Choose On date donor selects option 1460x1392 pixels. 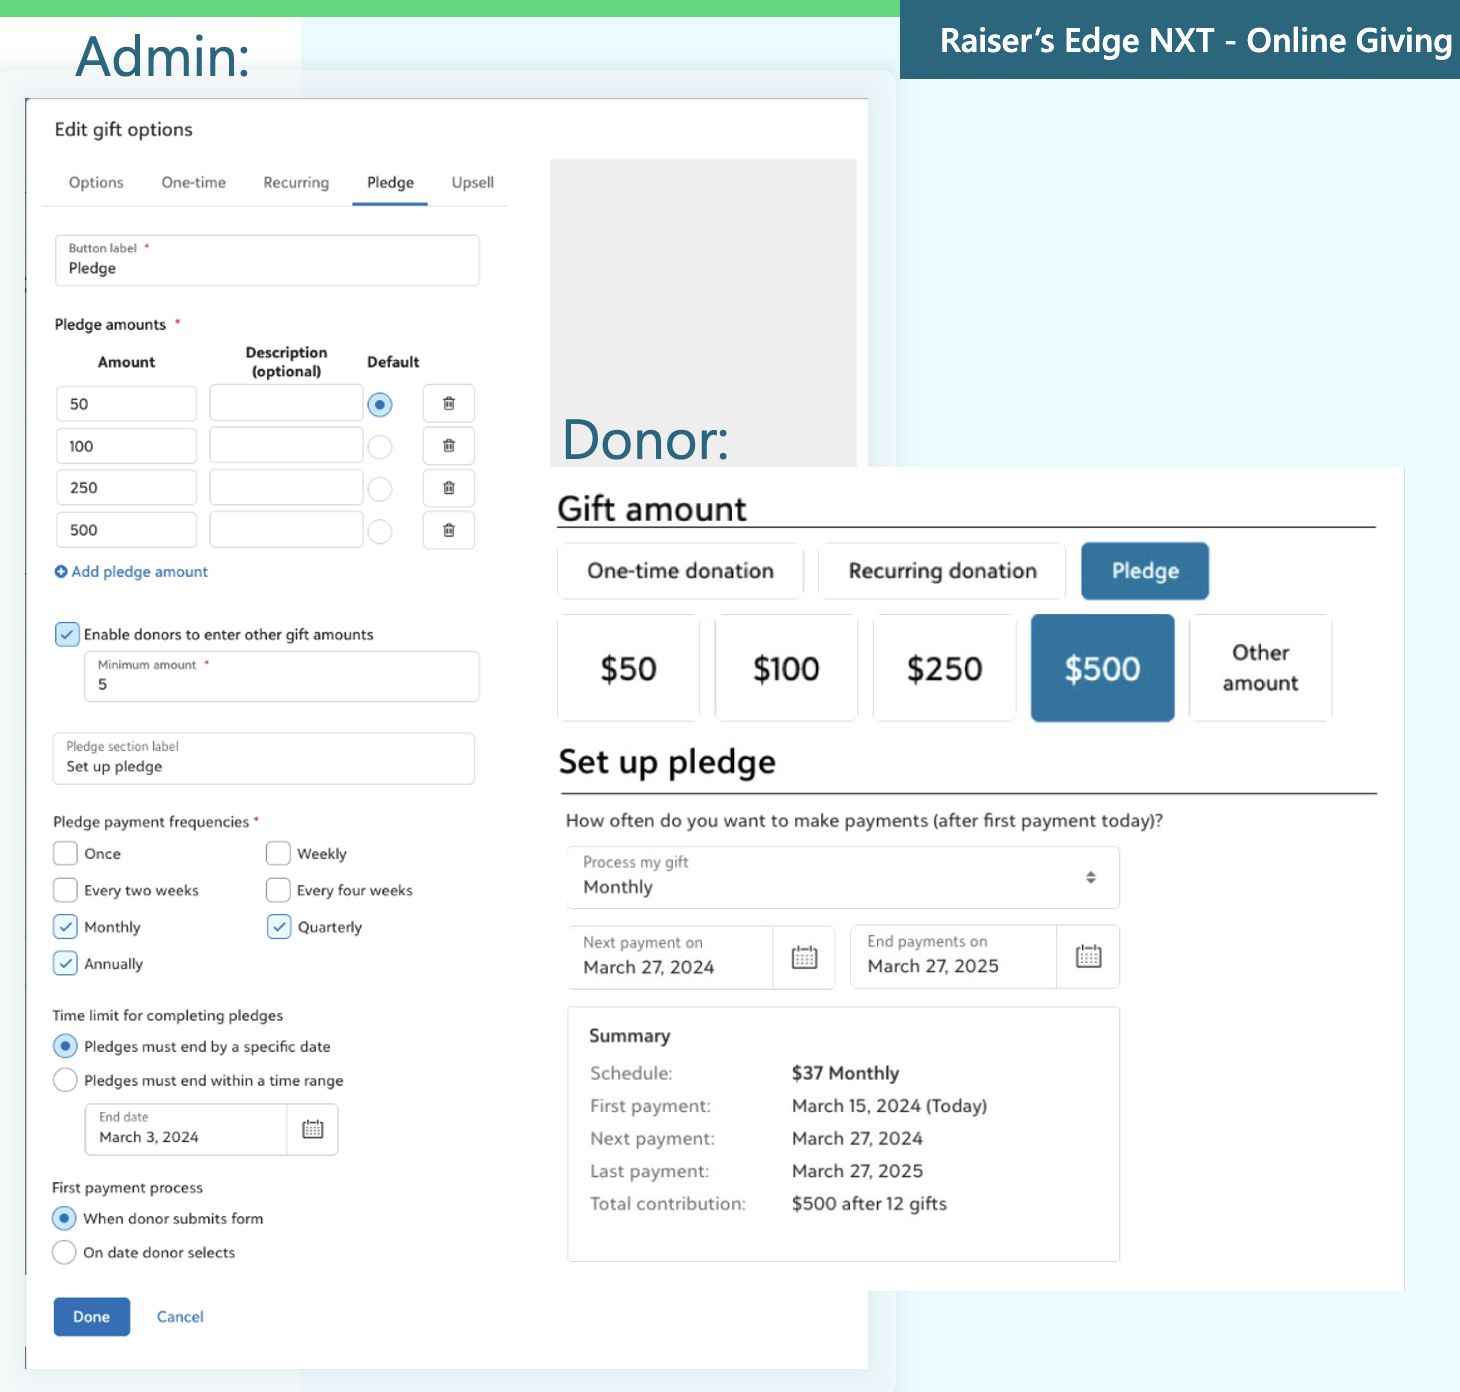pyautogui.click(x=64, y=1252)
